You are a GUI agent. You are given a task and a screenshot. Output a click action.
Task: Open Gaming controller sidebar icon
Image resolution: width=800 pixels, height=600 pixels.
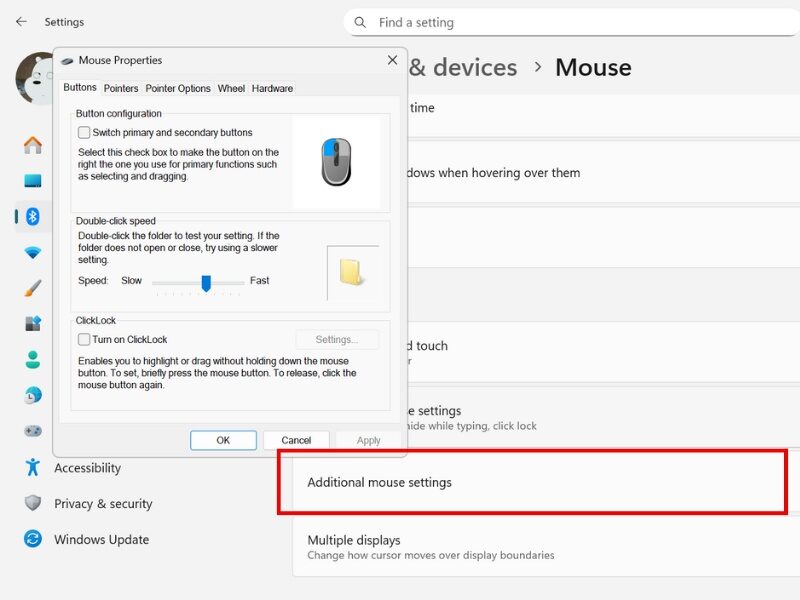33,431
